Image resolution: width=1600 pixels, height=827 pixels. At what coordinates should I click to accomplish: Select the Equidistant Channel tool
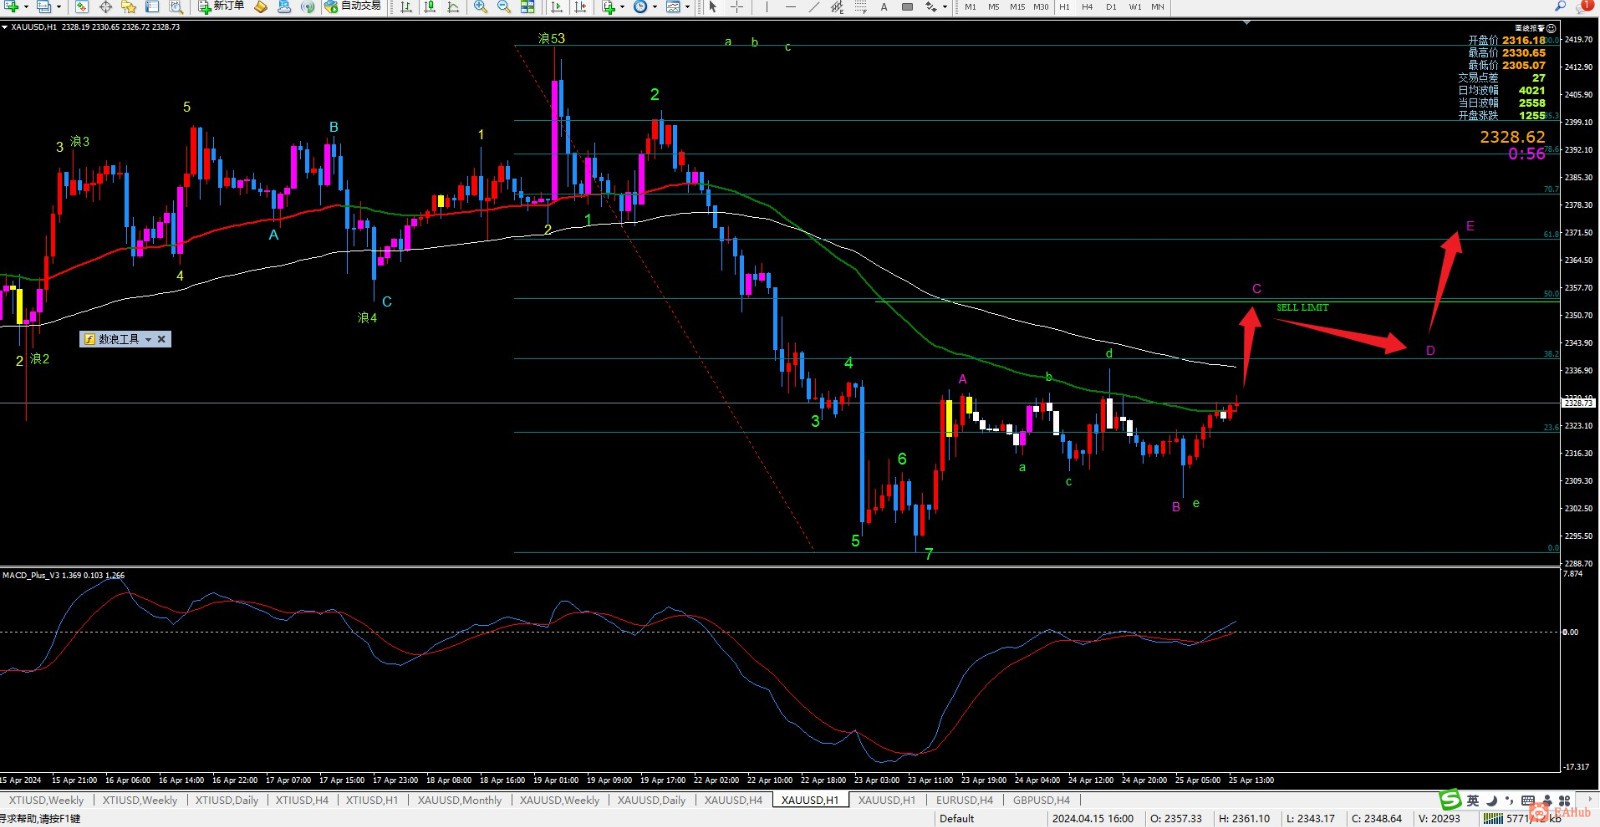click(x=838, y=7)
